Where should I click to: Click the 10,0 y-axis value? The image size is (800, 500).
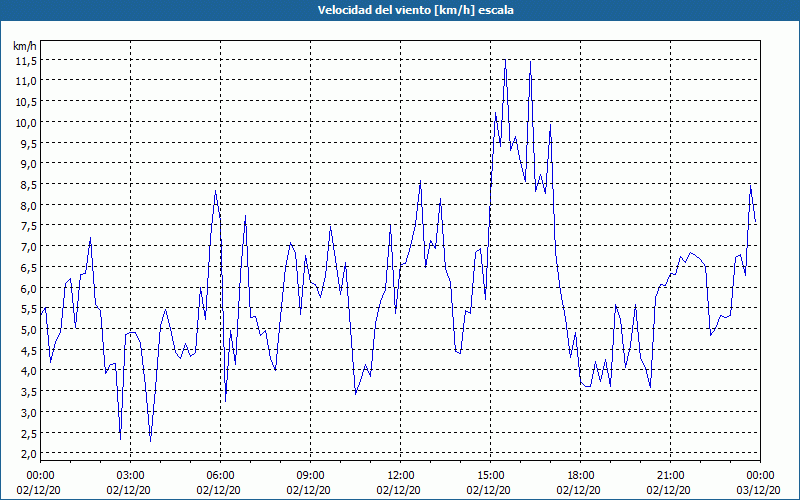click(x=26, y=122)
